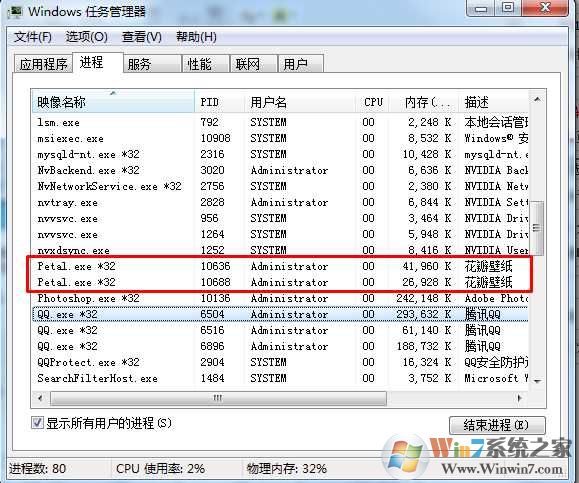579x483 pixels.
Task: Click the horizontal scrollbar left arrow
Action: pos(40,398)
